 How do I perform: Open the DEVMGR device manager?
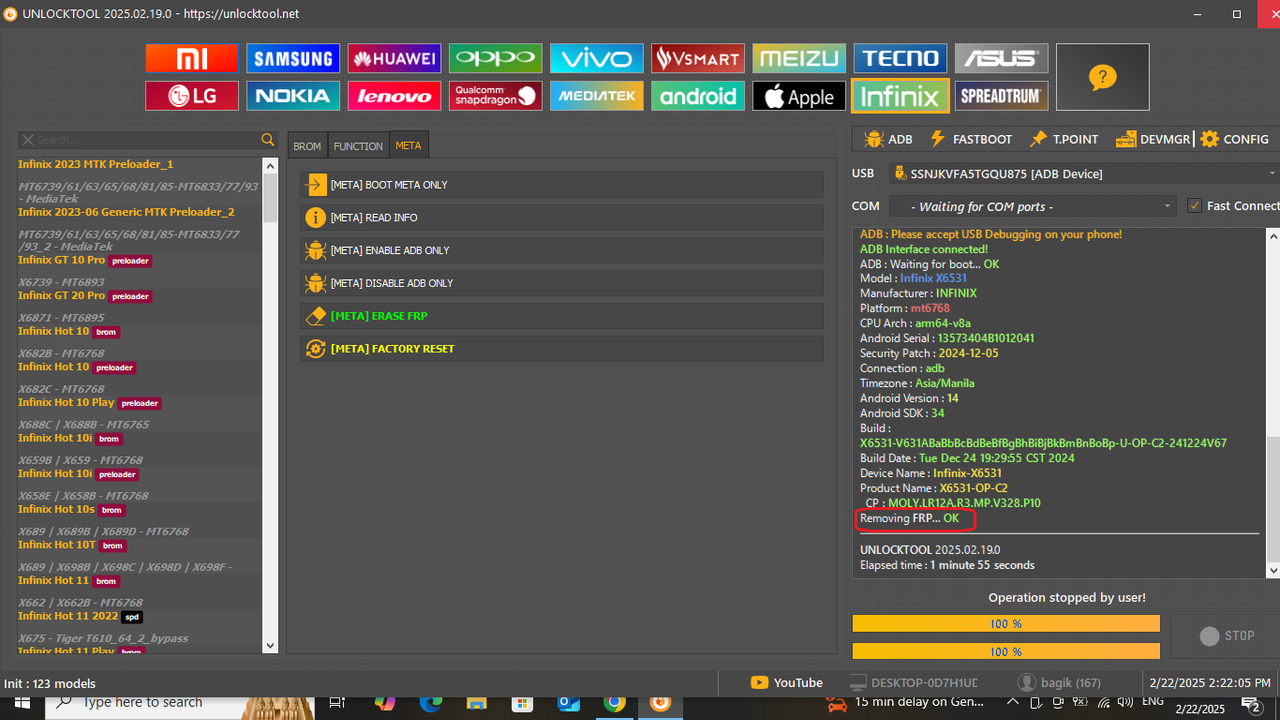[1153, 139]
